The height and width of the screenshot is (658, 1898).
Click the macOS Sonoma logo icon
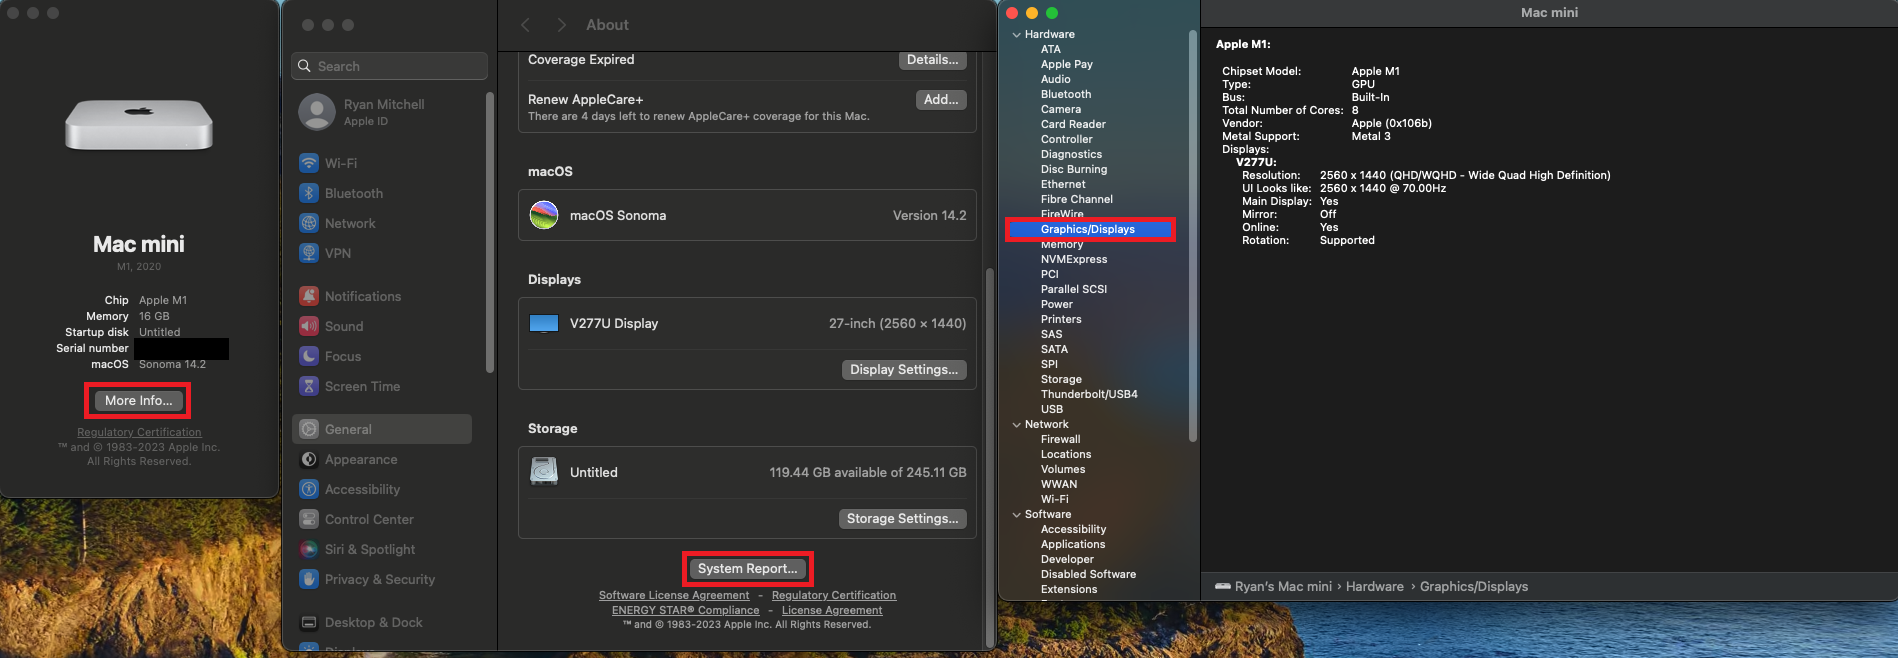click(x=544, y=215)
